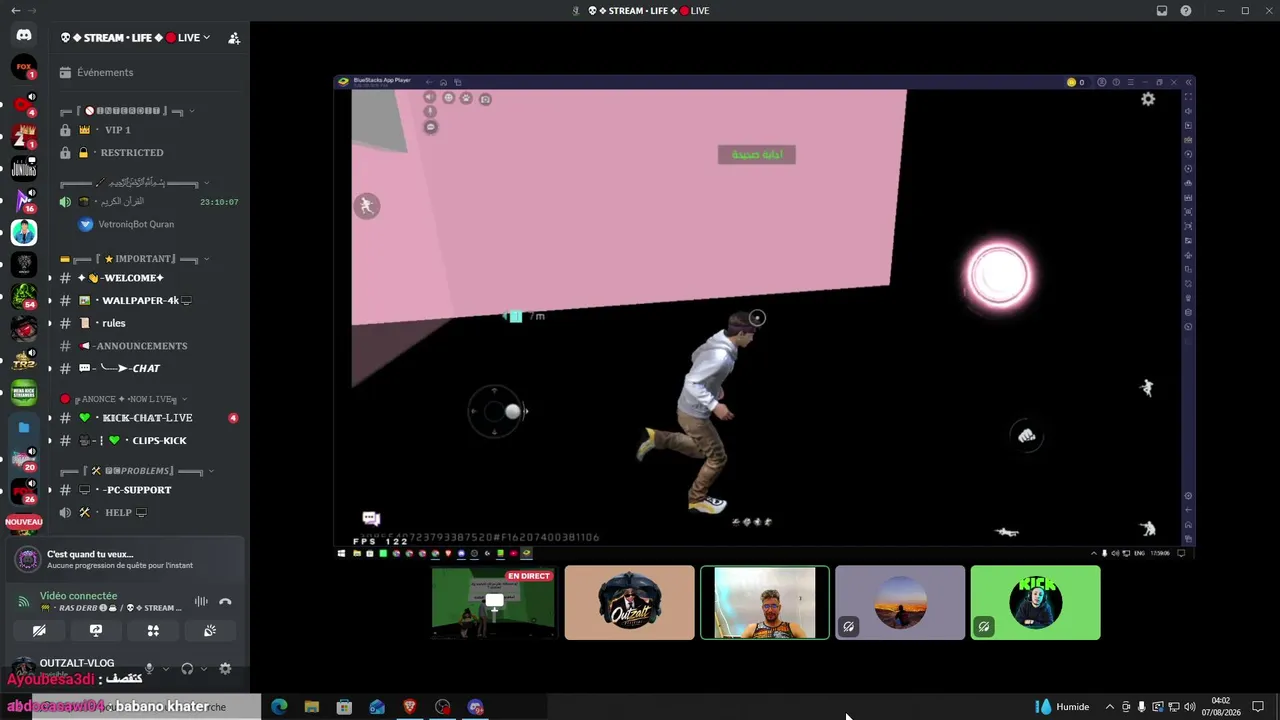Open the CHAT text channel
This screenshot has width=1280, height=720.
click(x=148, y=369)
